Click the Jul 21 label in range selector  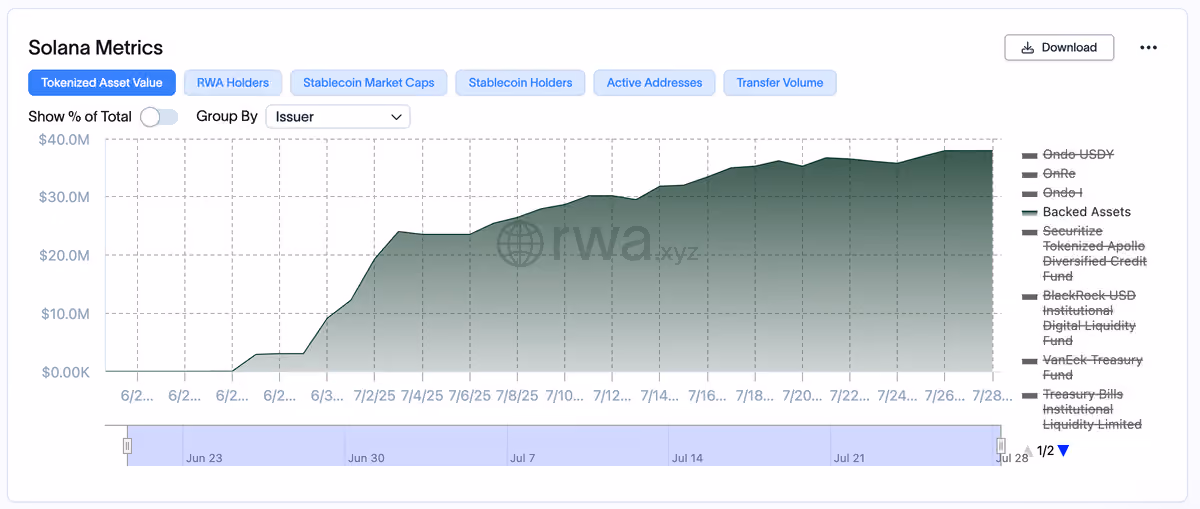coord(849,458)
